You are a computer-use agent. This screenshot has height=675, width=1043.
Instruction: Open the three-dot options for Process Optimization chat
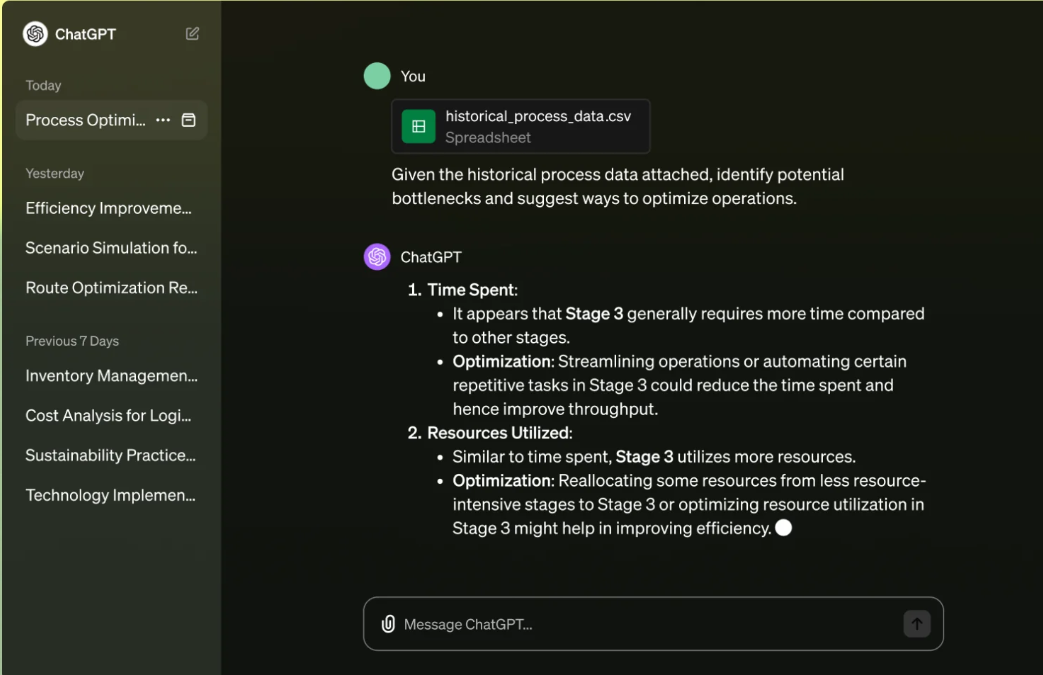[163, 120]
